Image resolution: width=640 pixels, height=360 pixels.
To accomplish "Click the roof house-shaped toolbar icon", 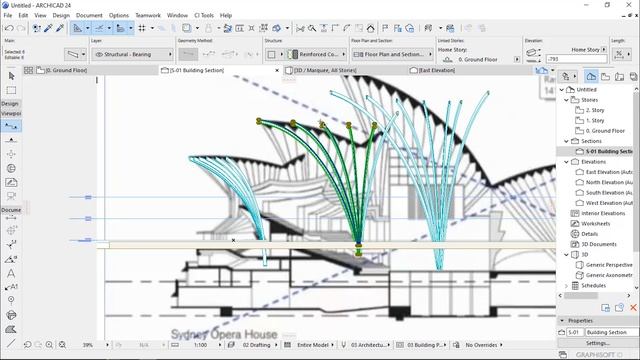I will (x=371, y=28).
